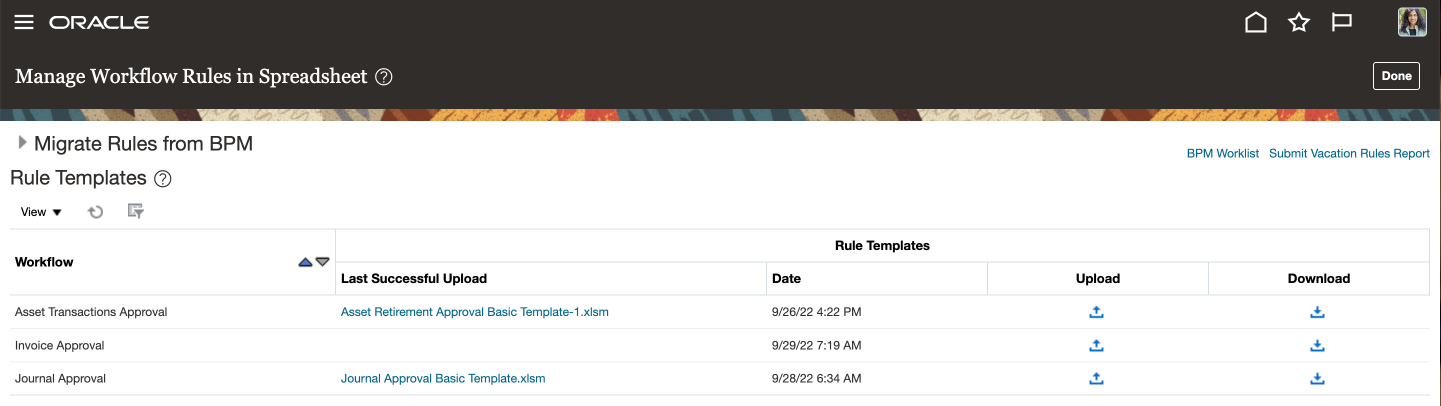Sort Workflow column ascending
The image size is (1441, 406).
[x=305, y=262]
